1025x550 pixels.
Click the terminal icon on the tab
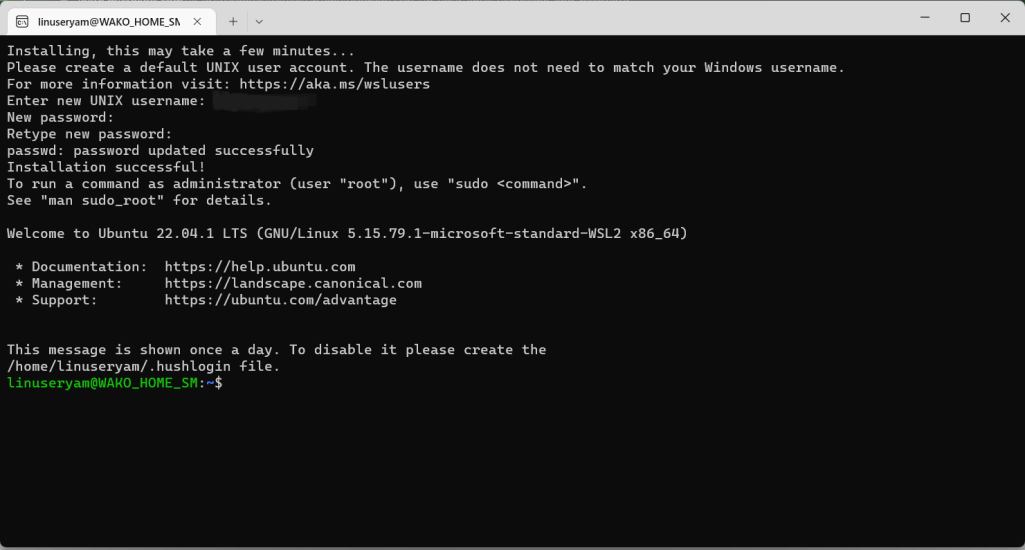(x=22, y=22)
